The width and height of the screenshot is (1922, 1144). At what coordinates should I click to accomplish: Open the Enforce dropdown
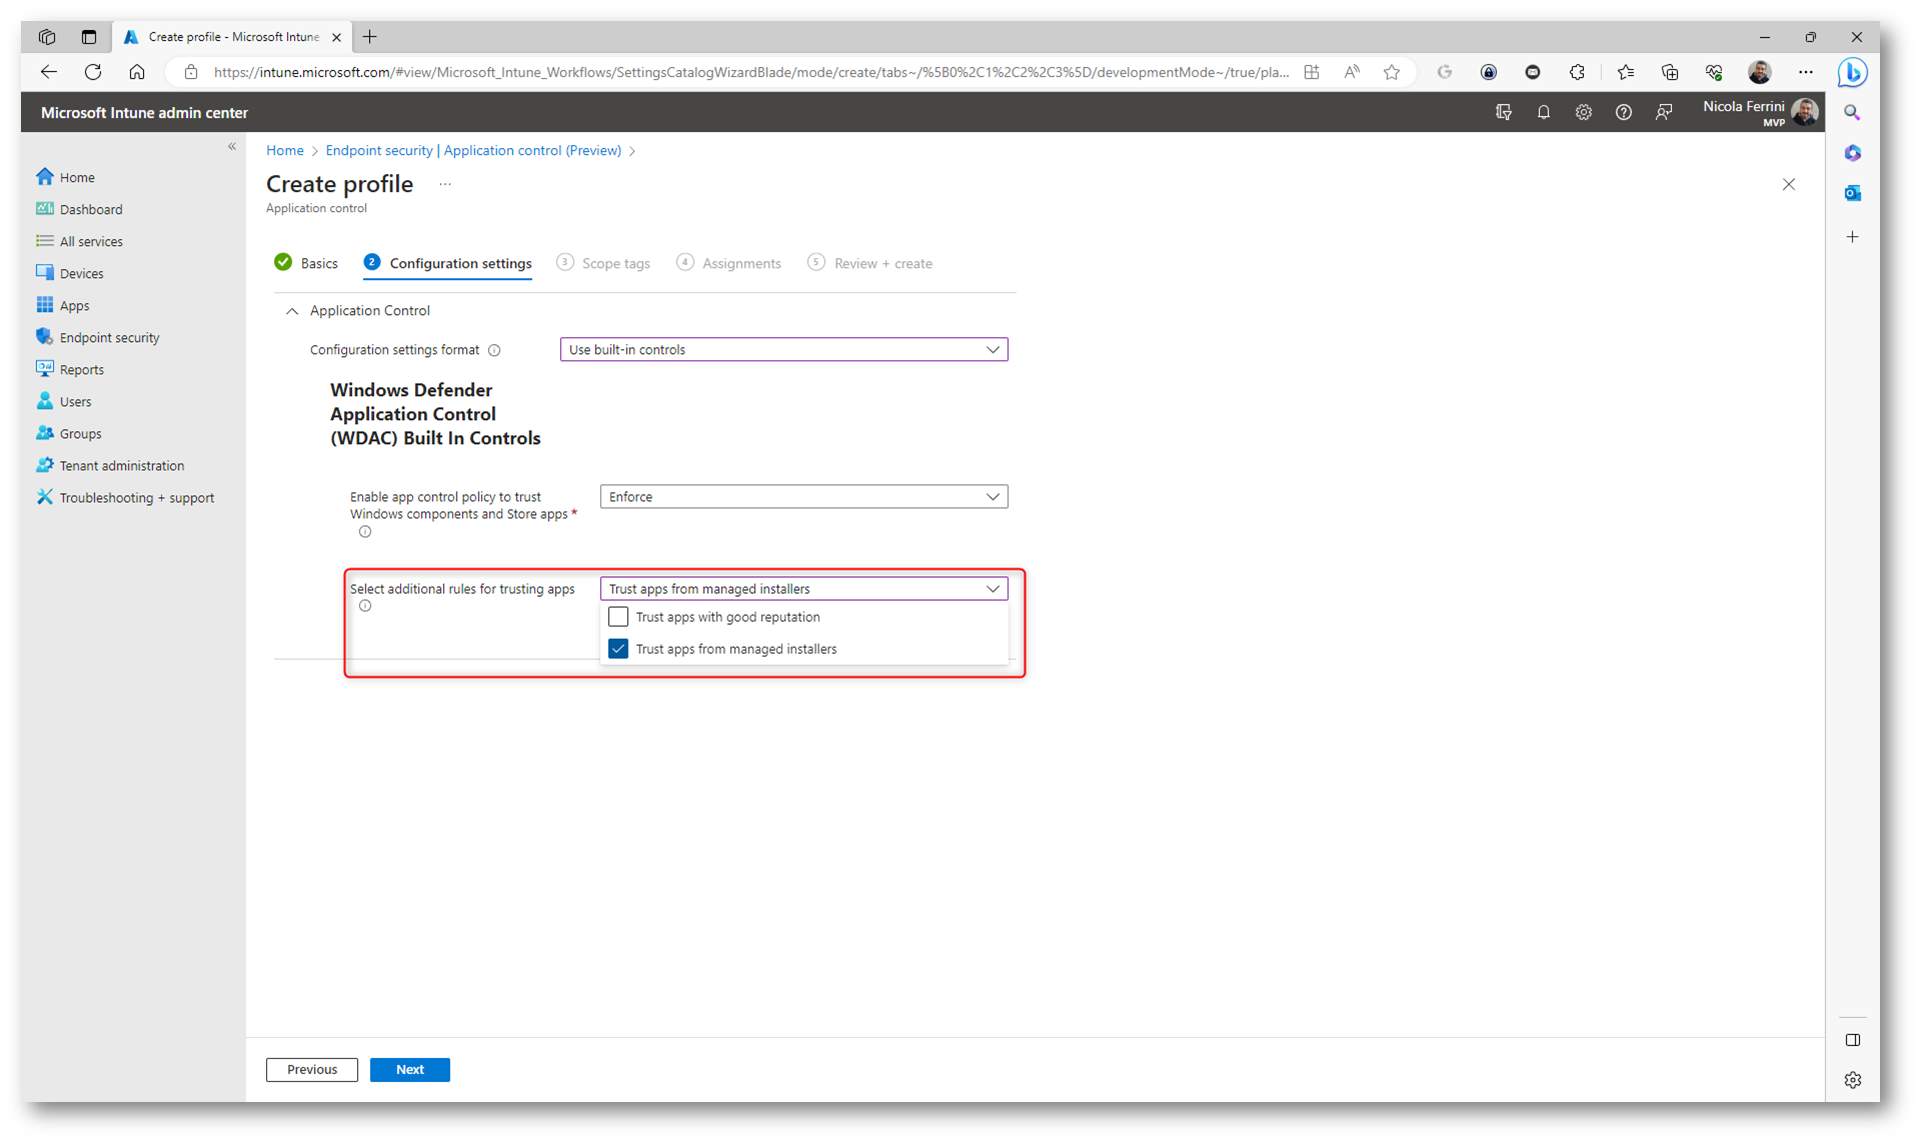pyautogui.click(x=803, y=497)
